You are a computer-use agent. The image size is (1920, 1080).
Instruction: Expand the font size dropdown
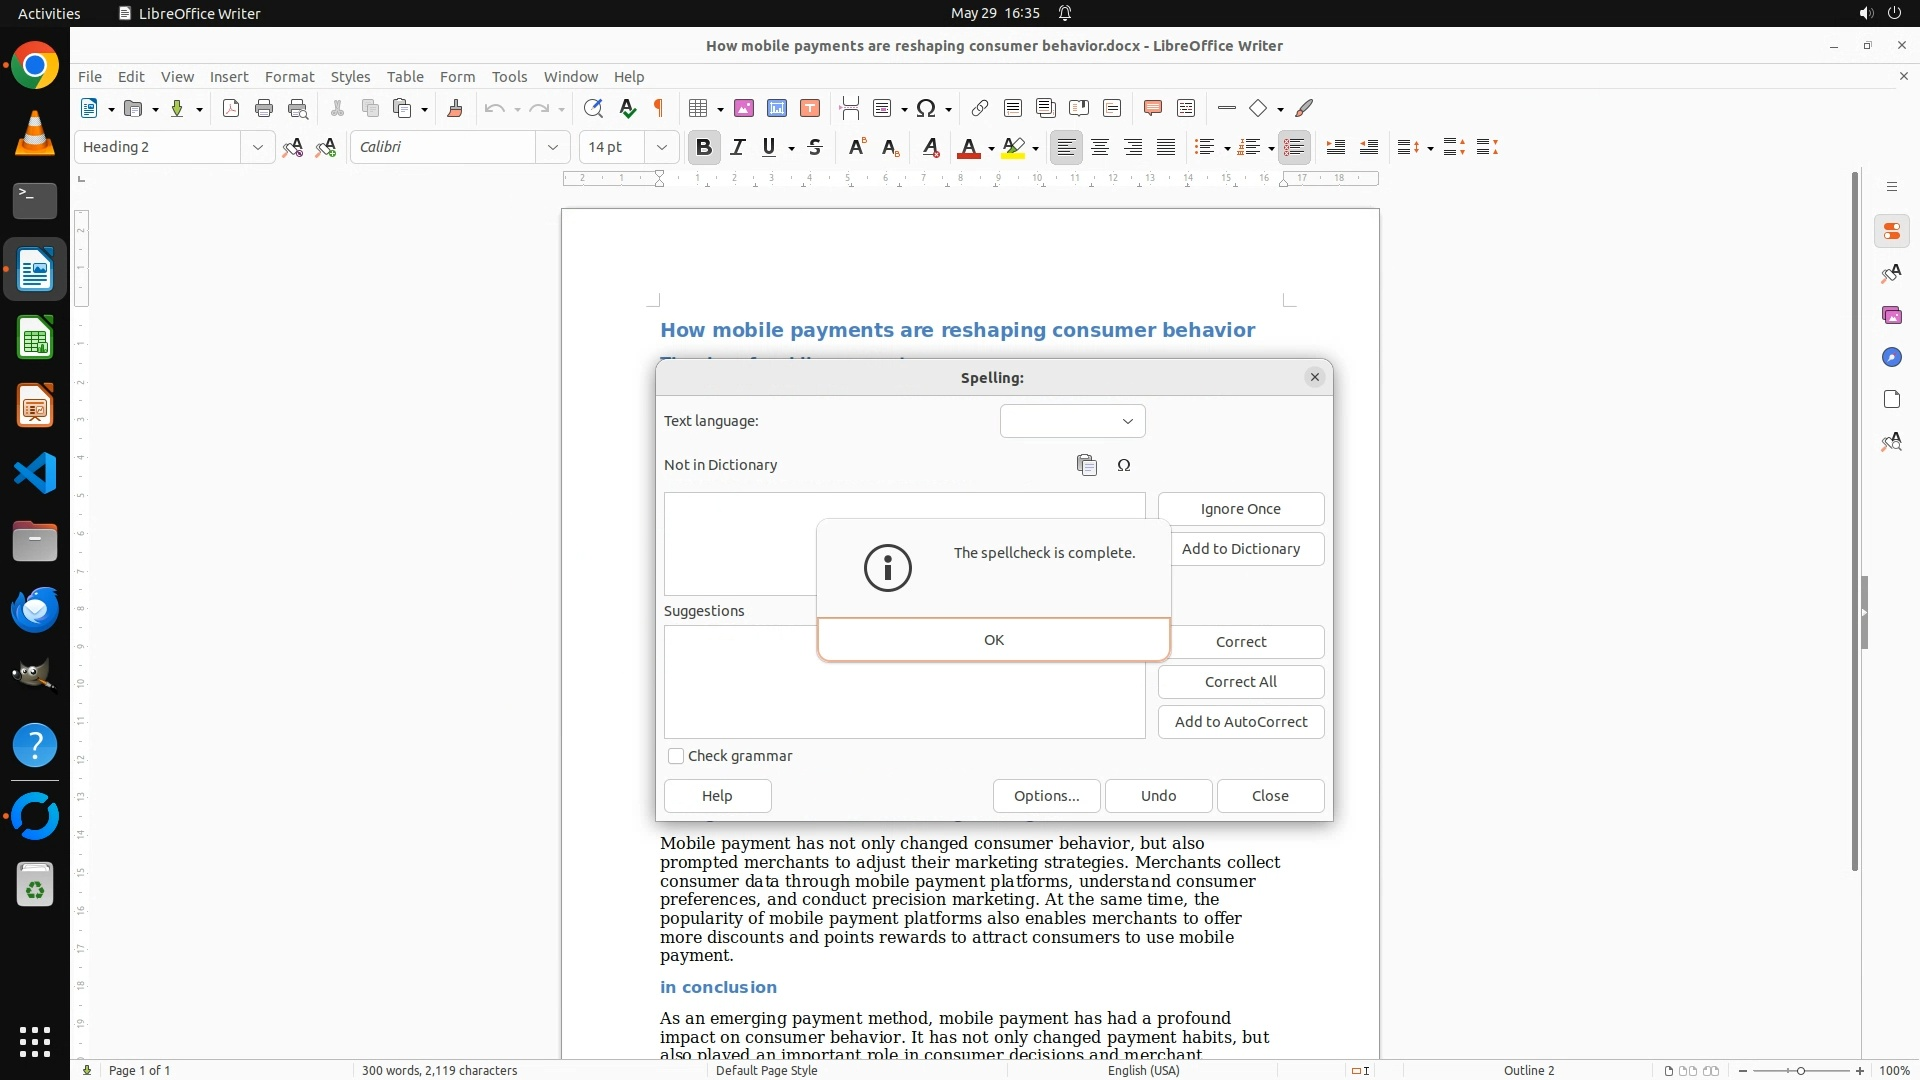(661, 147)
